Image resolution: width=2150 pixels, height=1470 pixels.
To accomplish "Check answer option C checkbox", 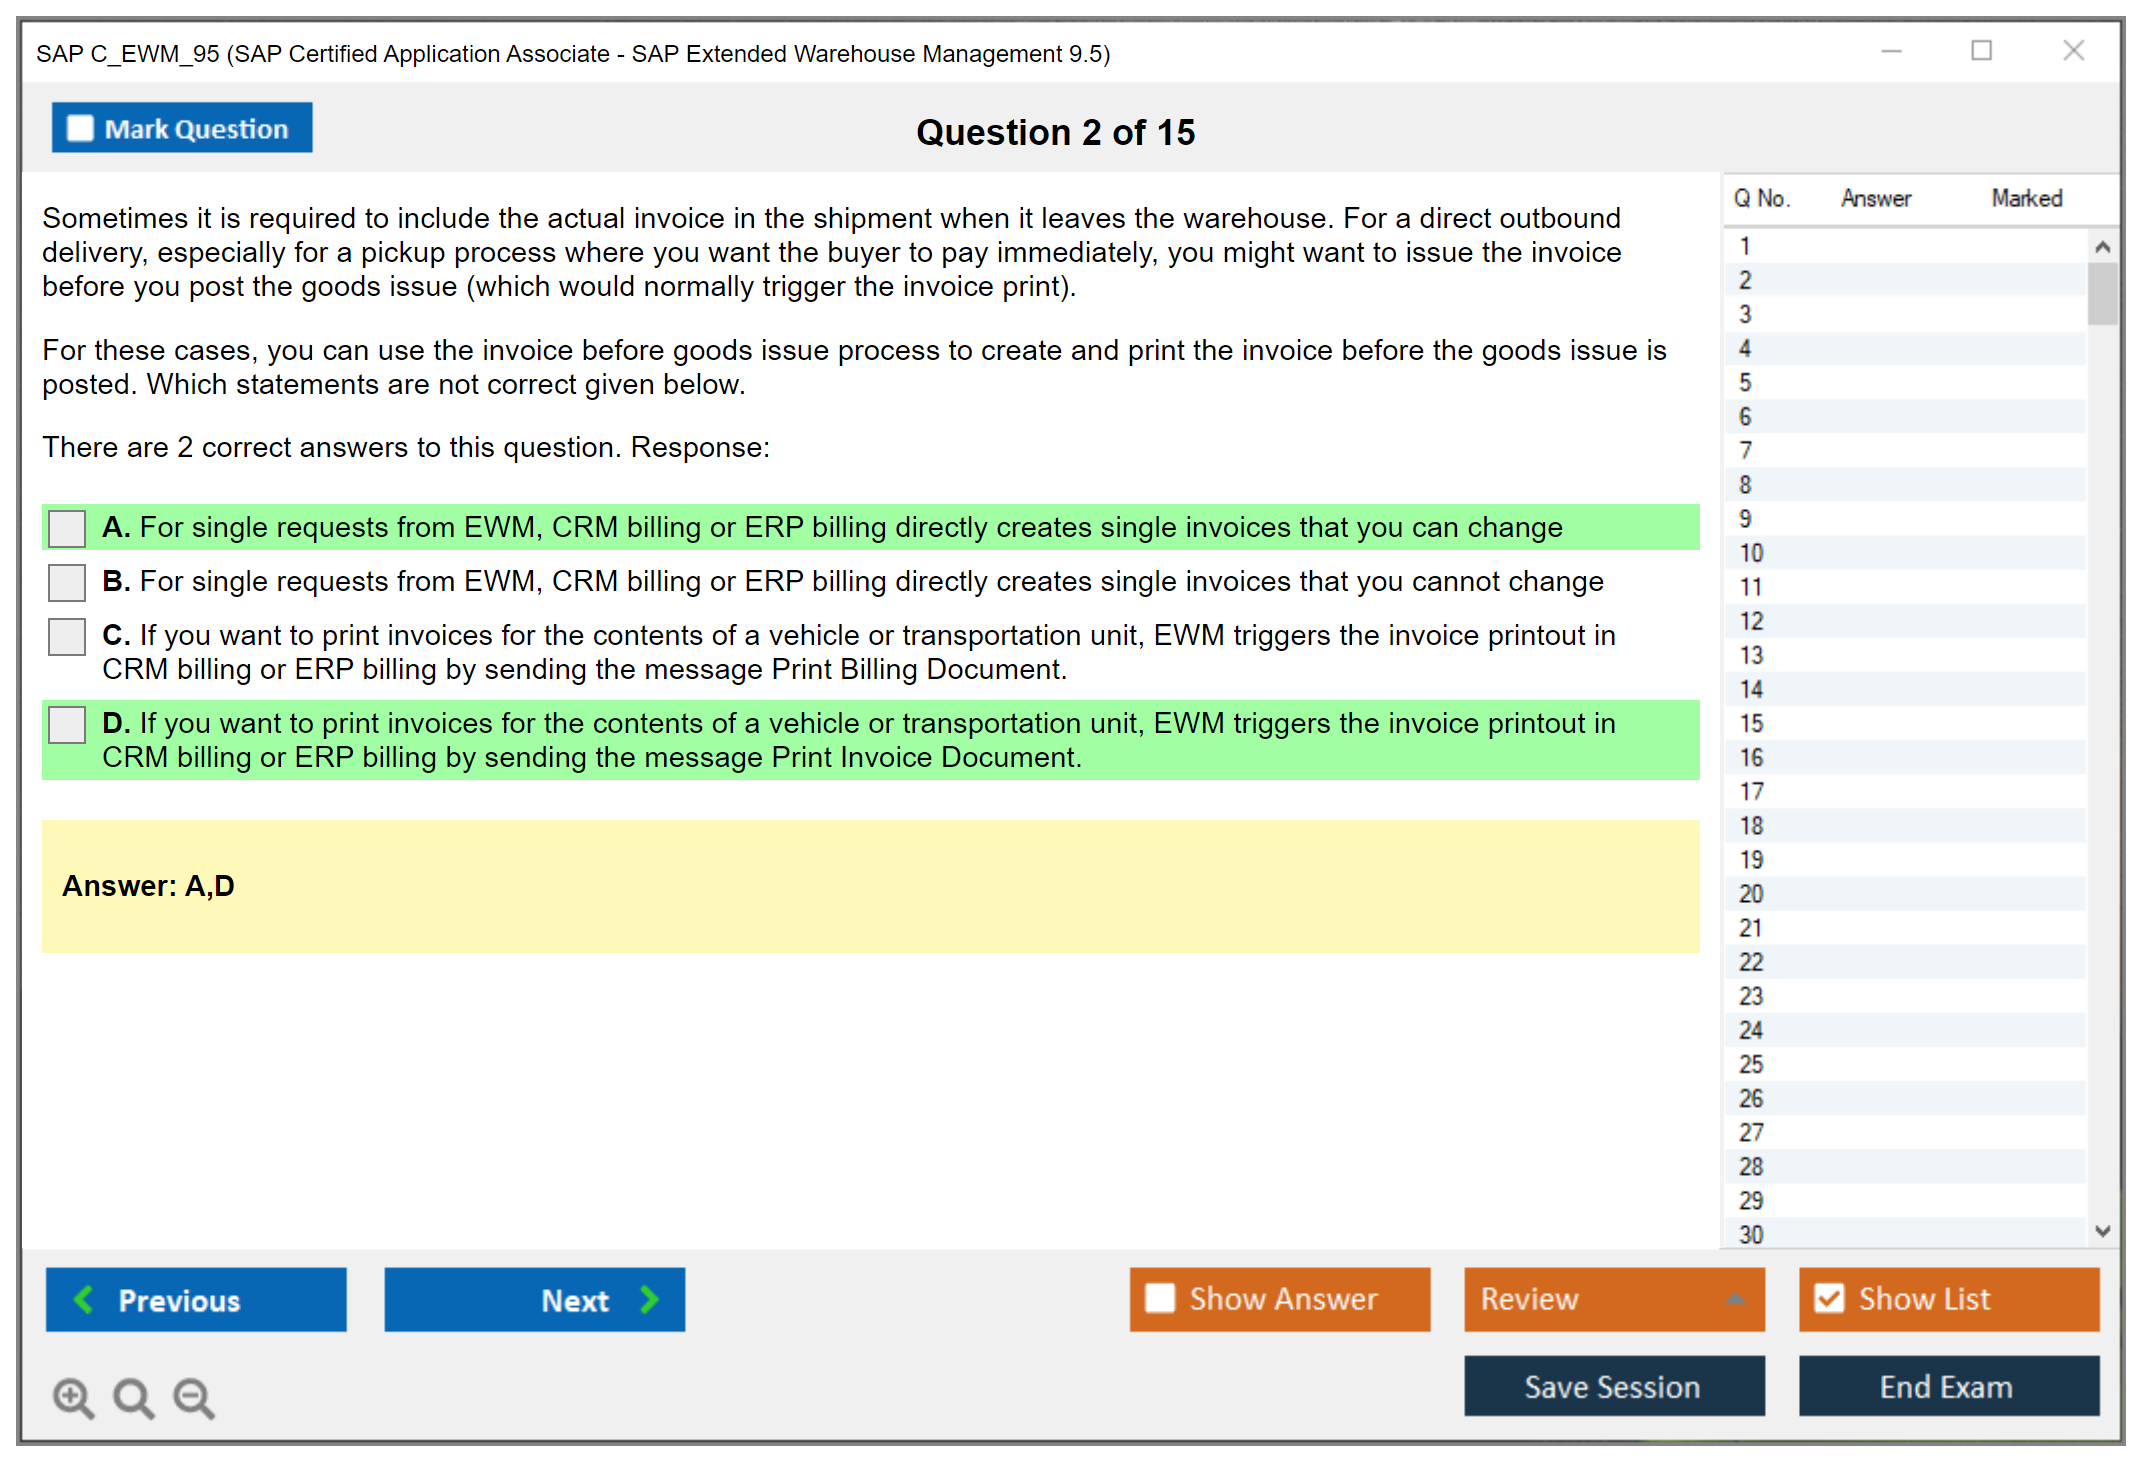I will [67, 636].
